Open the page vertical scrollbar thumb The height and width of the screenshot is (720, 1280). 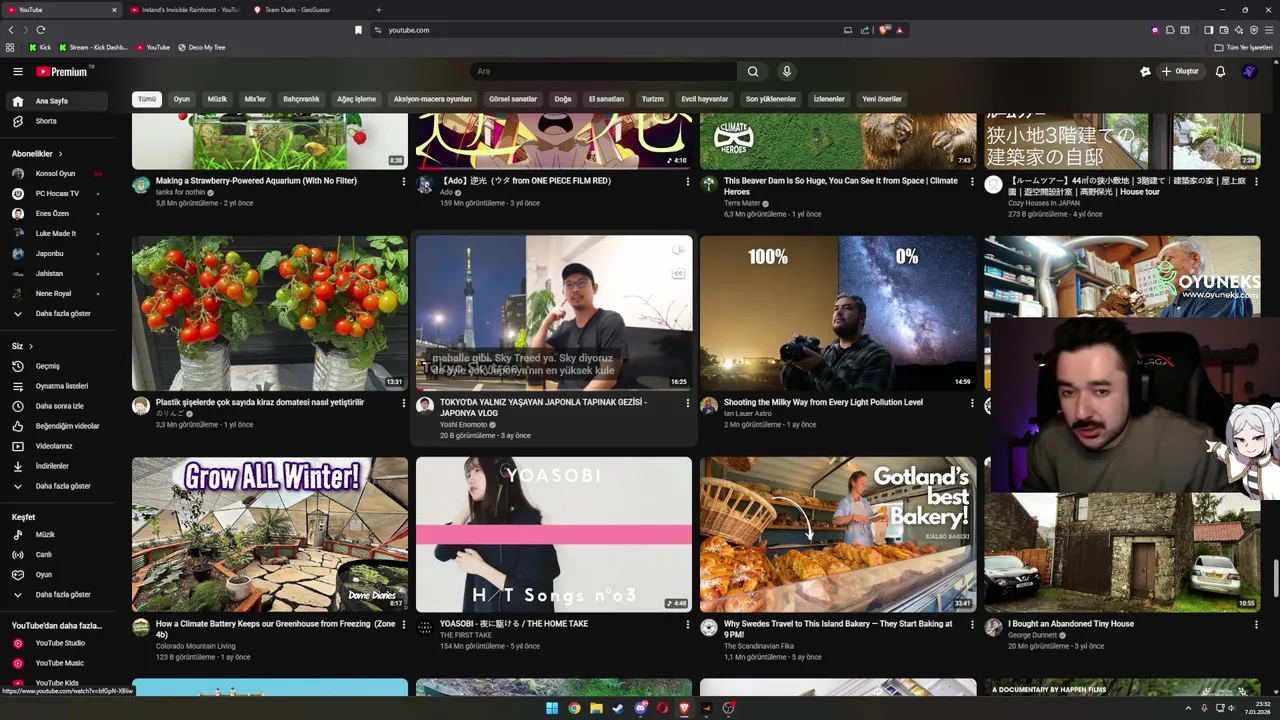tap(1275, 578)
